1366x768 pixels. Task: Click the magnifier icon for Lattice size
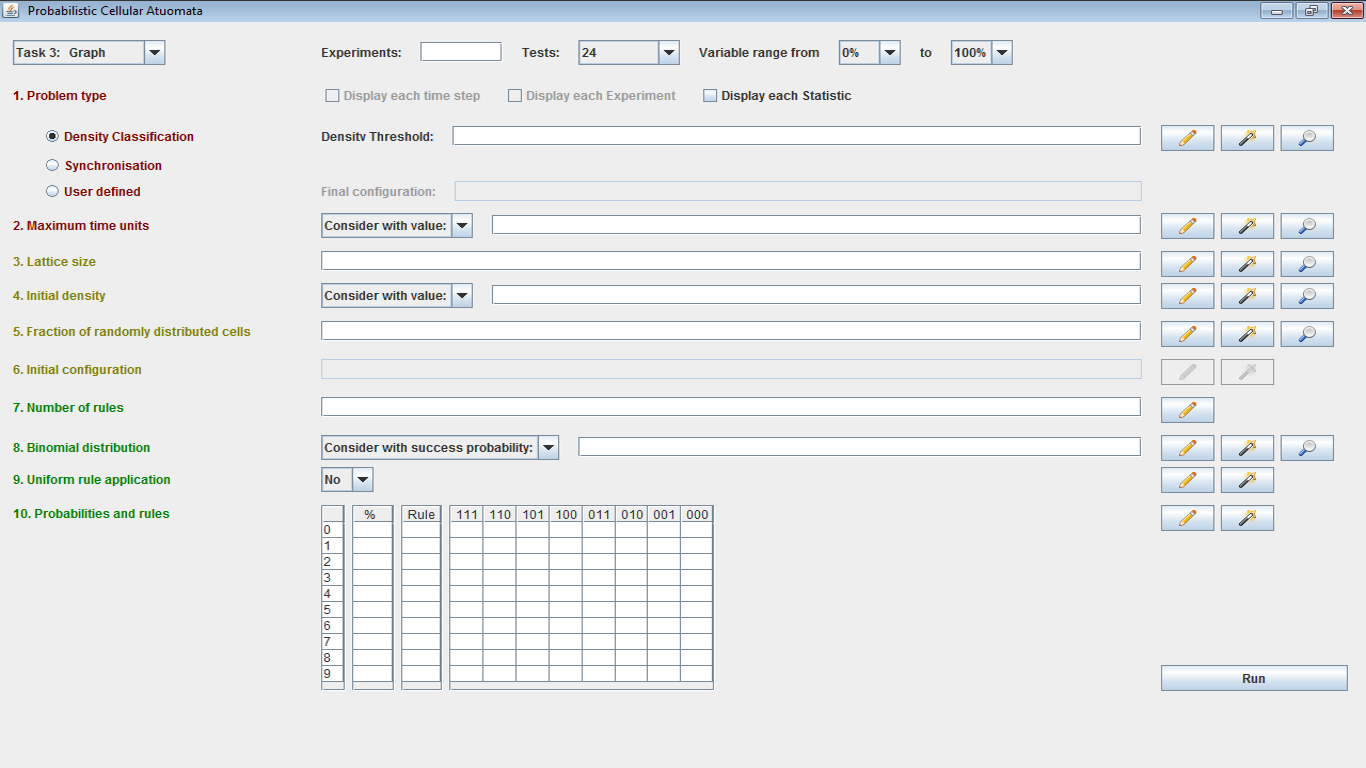(1307, 264)
